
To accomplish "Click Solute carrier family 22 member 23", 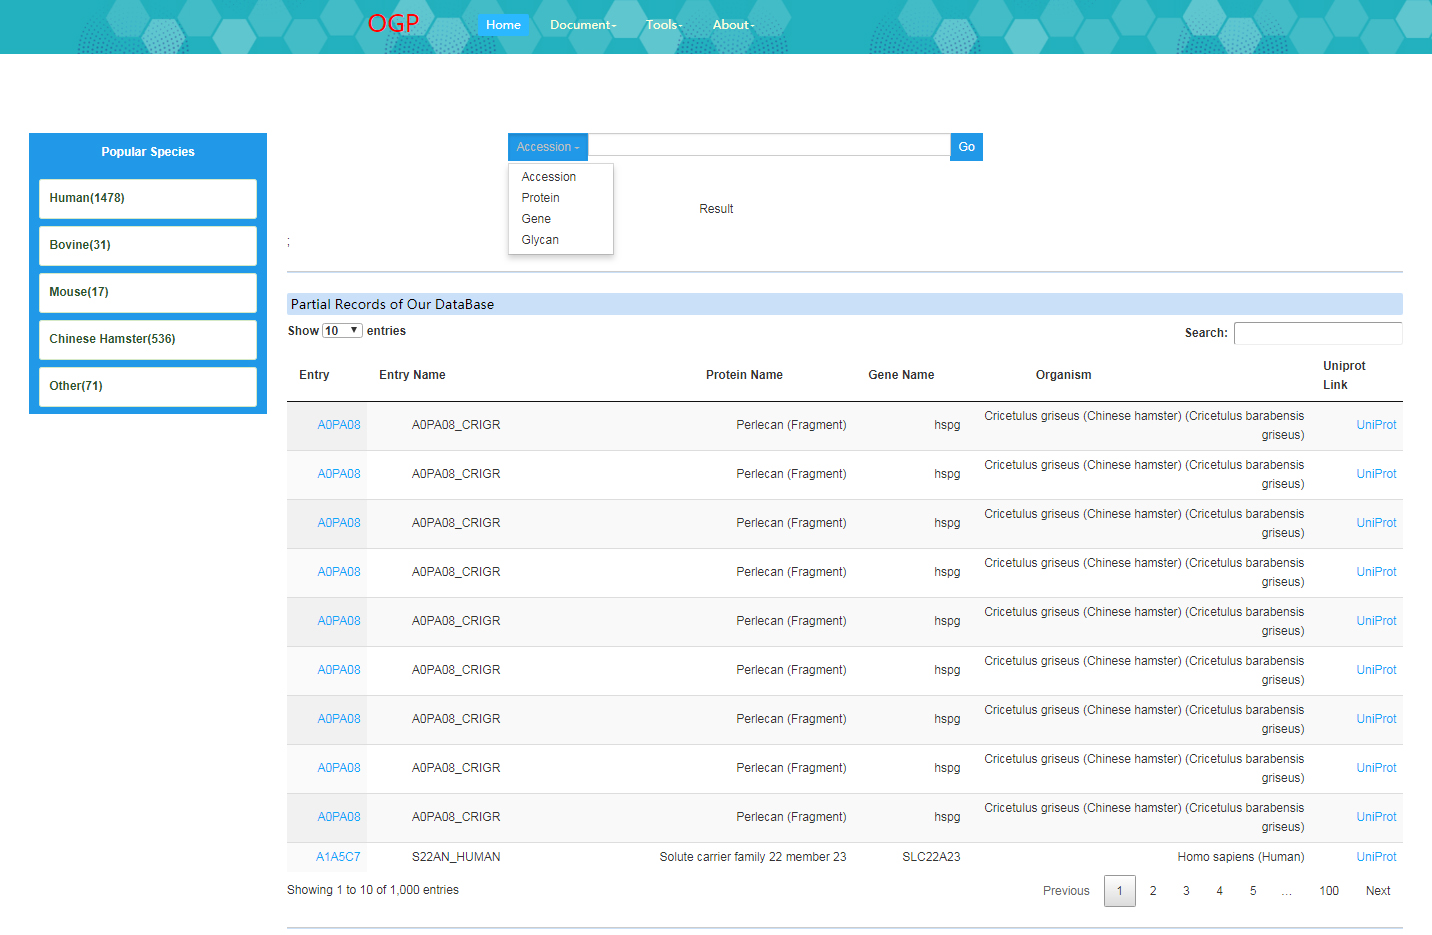I will pyautogui.click(x=753, y=857).
